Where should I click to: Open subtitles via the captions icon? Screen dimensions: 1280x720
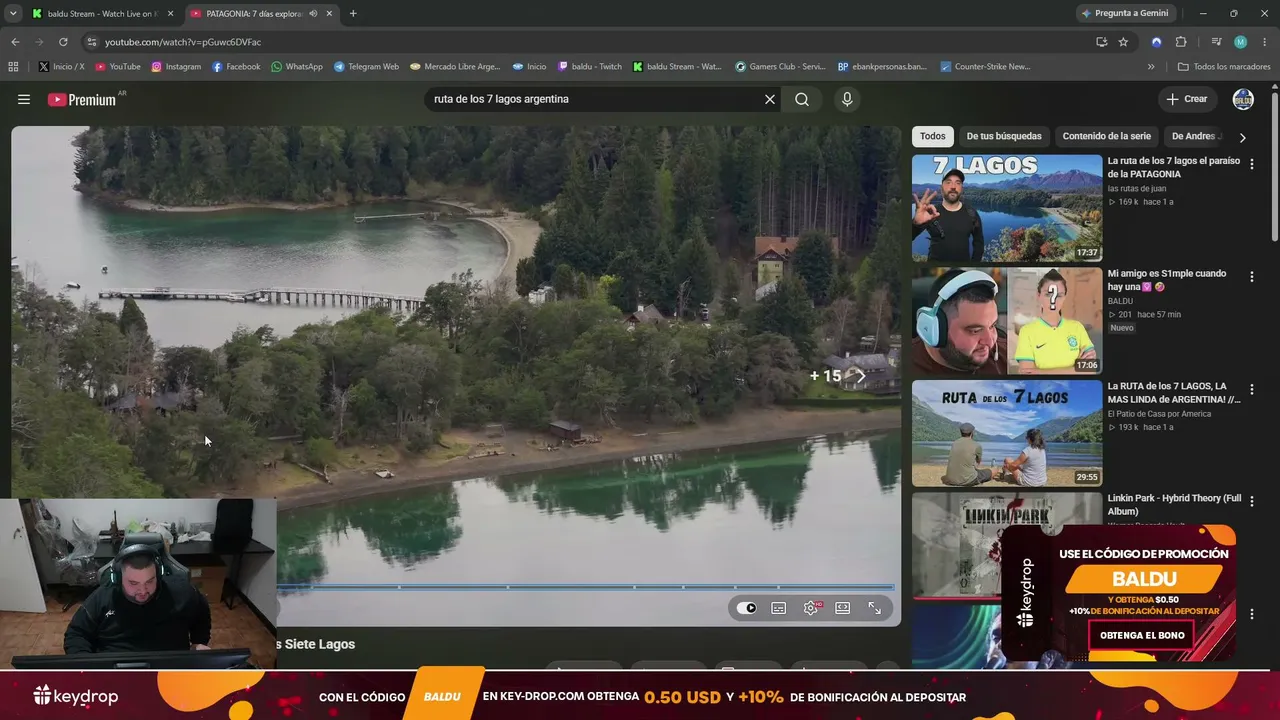click(x=779, y=608)
